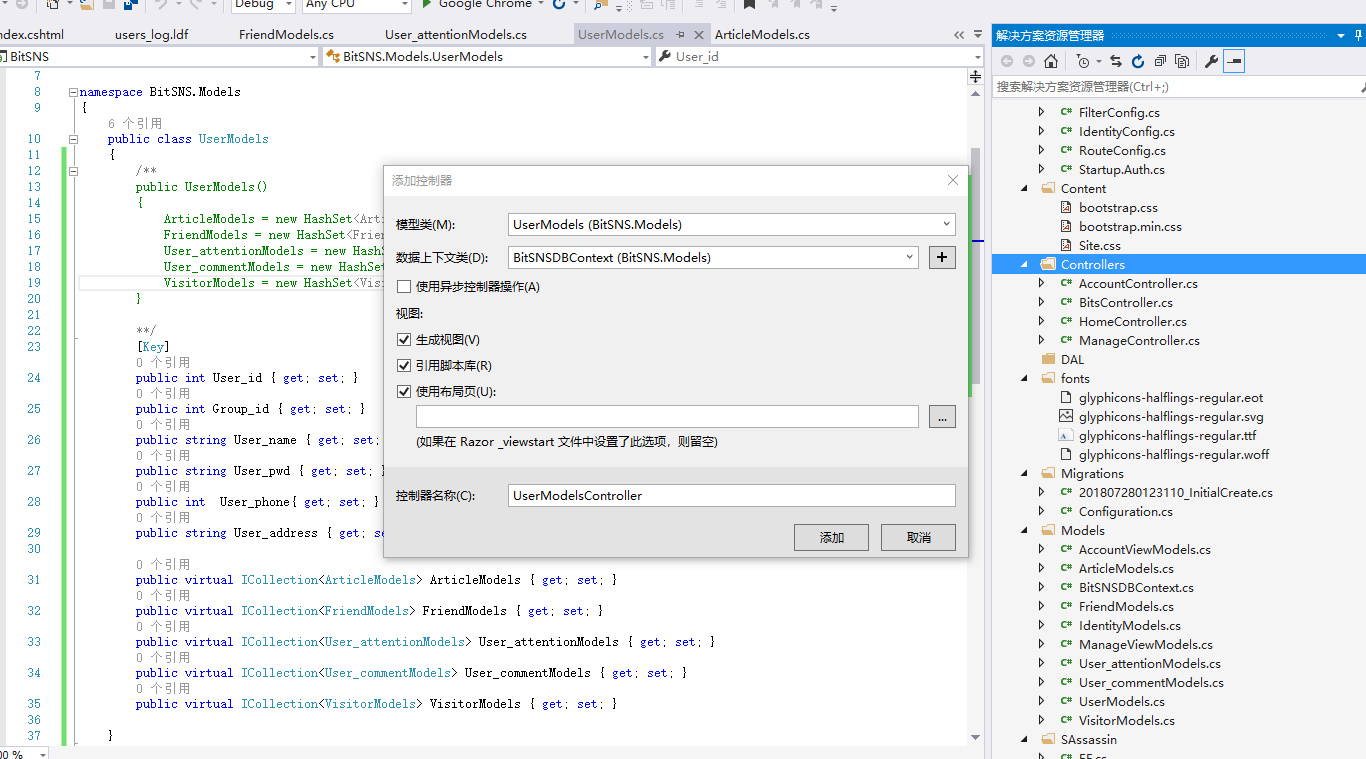Collapse the UserModels class outlining region

(73, 139)
